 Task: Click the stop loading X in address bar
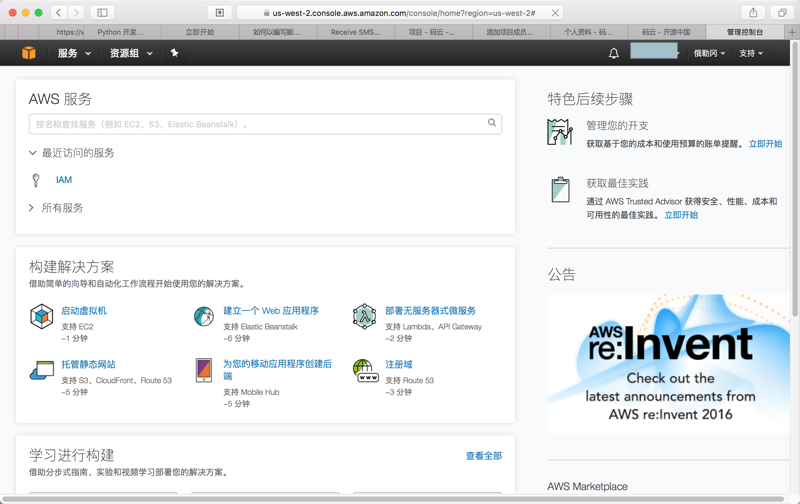[555, 13]
